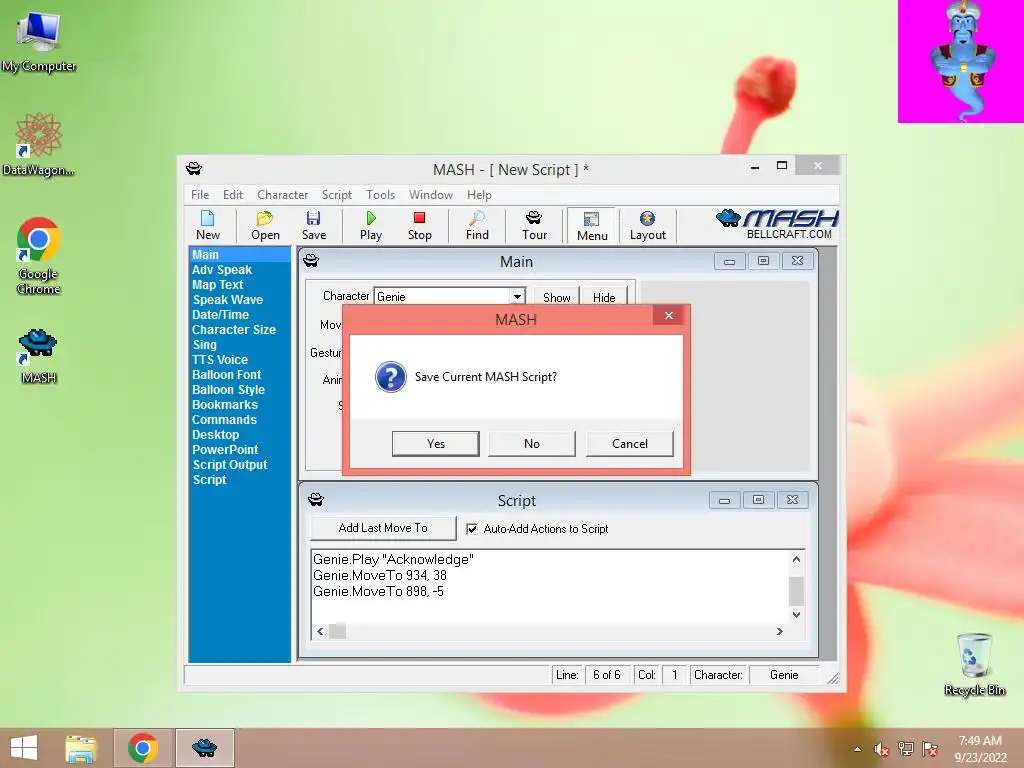Click the MASH taskbar button
Screen dimensions: 1024x768
pyautogui.click(x=204, y=748)
